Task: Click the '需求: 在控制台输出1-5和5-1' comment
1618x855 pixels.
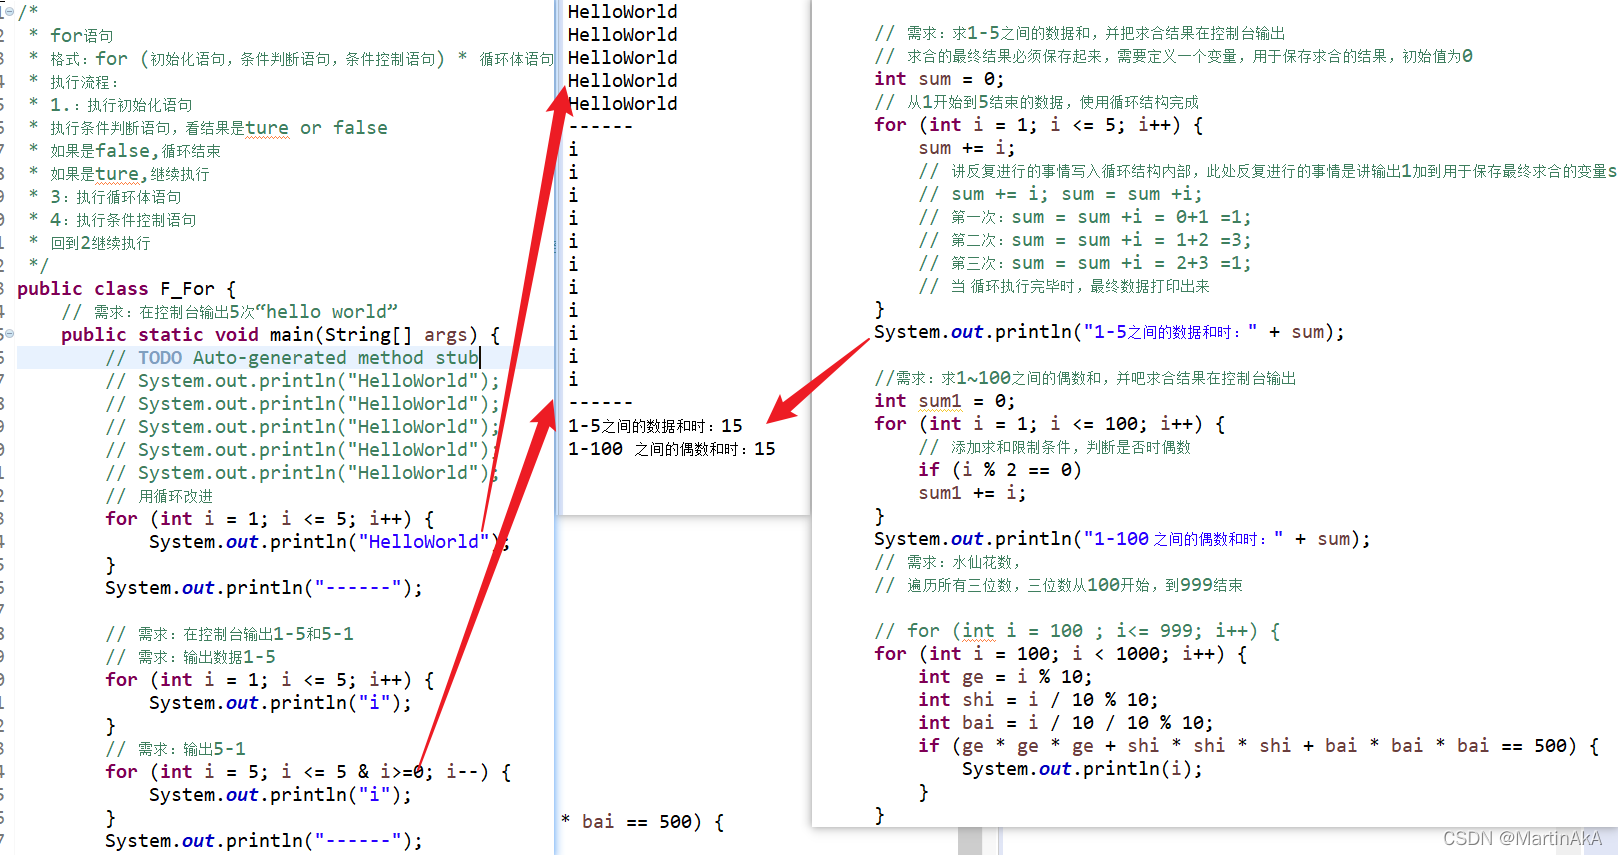Action: (x=229, y=634)
